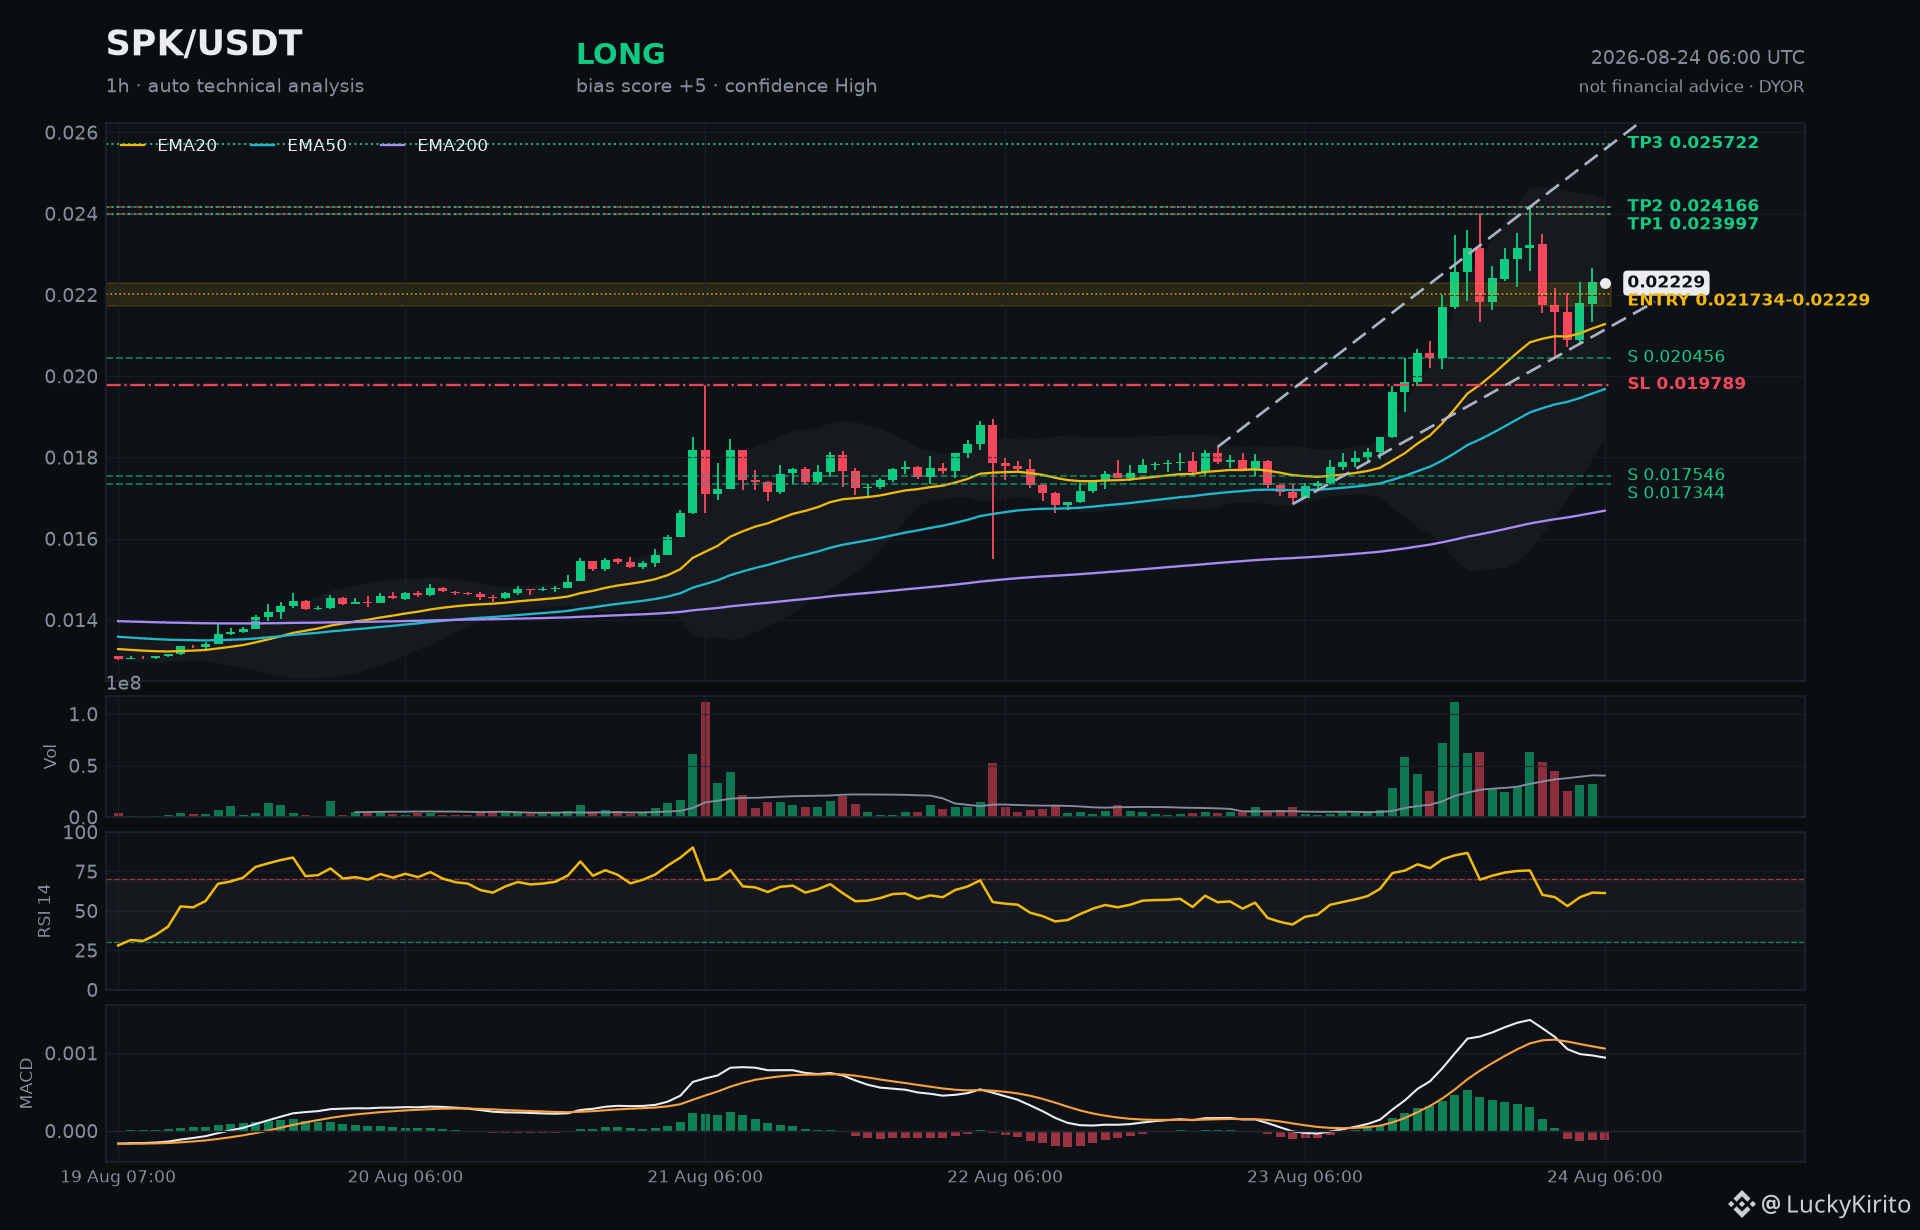Click the purple EMA200 legend line sample
This screenshot has width=1920, height=1230.
tap(393, 145)
